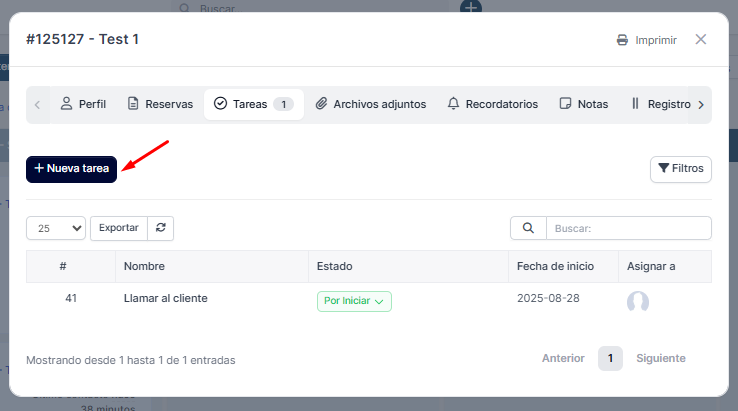Open the Archivos adjuntos tab

371,104
